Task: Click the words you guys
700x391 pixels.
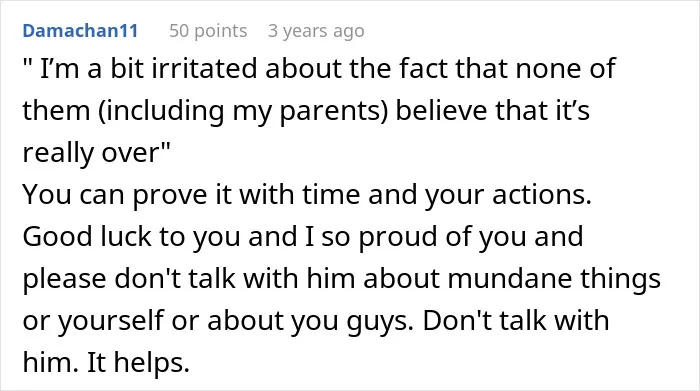Action: 352,321
